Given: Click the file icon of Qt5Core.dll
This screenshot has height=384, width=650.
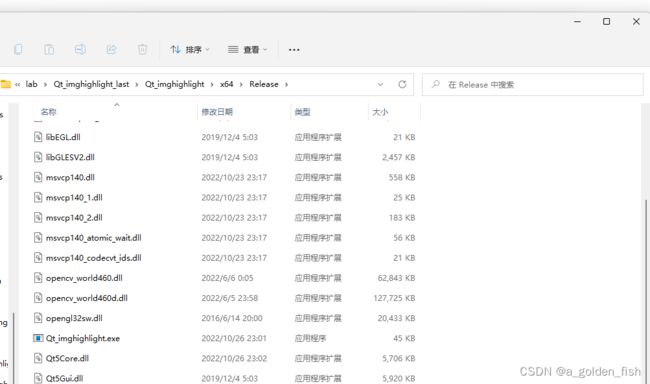Looking at the screenshot, I should [38, 358].
